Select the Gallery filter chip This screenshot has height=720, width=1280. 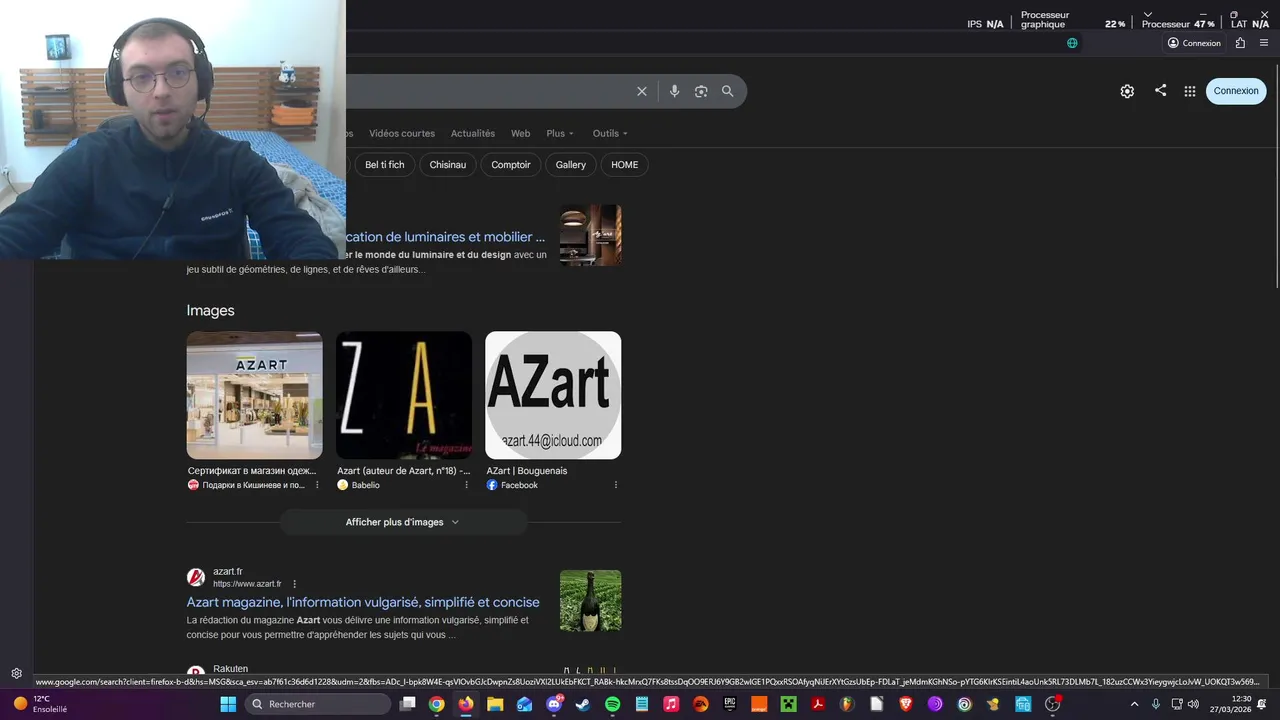coord(571,165)
